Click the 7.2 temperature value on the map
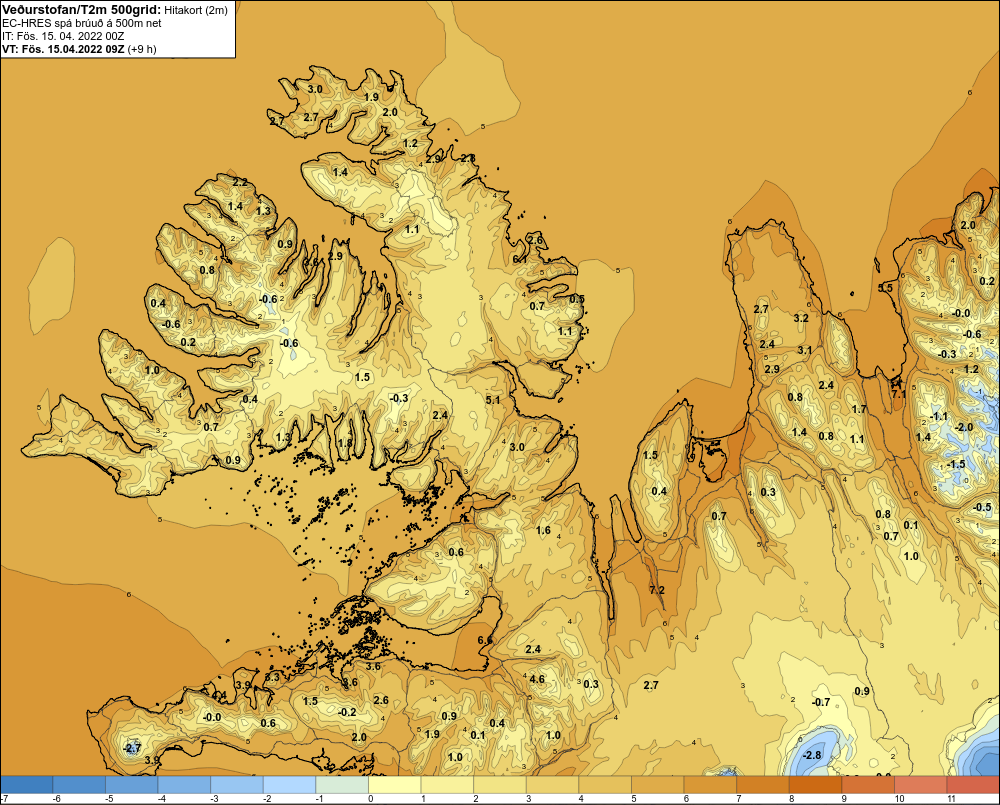The image size is (1000, 805). click(x=657, y=590)
